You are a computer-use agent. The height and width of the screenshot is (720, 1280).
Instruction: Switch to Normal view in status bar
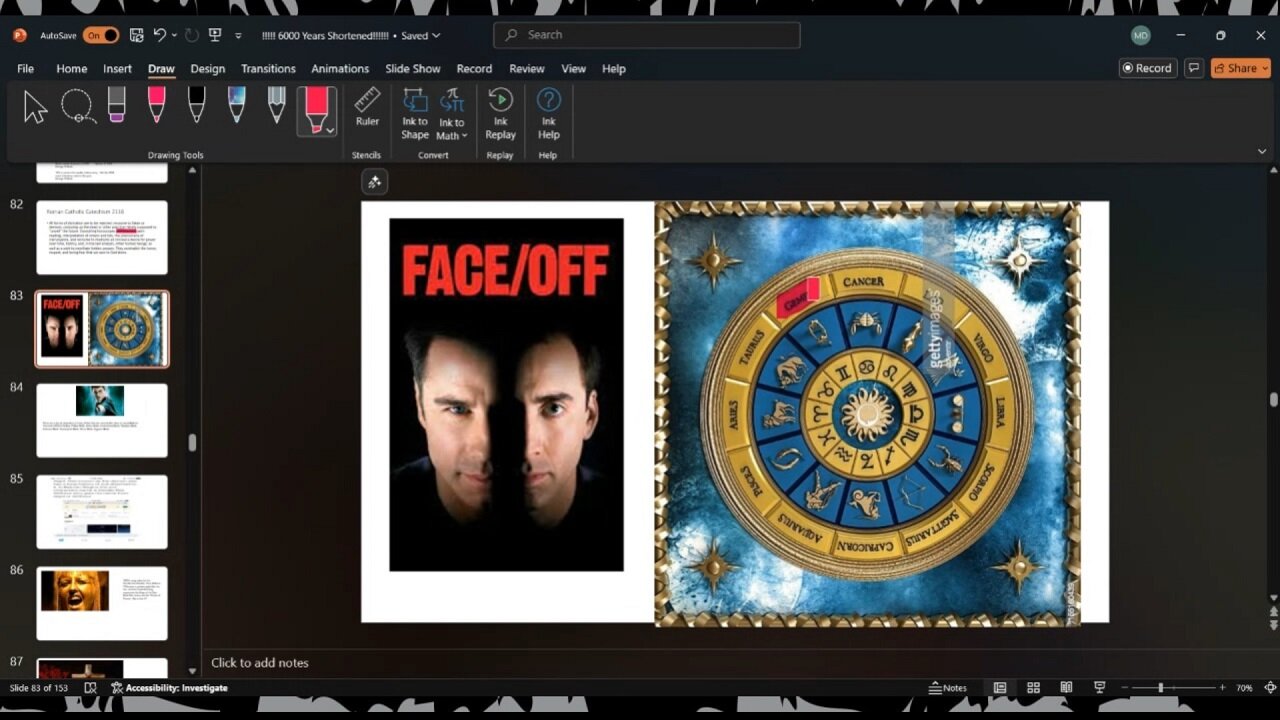1000,688
